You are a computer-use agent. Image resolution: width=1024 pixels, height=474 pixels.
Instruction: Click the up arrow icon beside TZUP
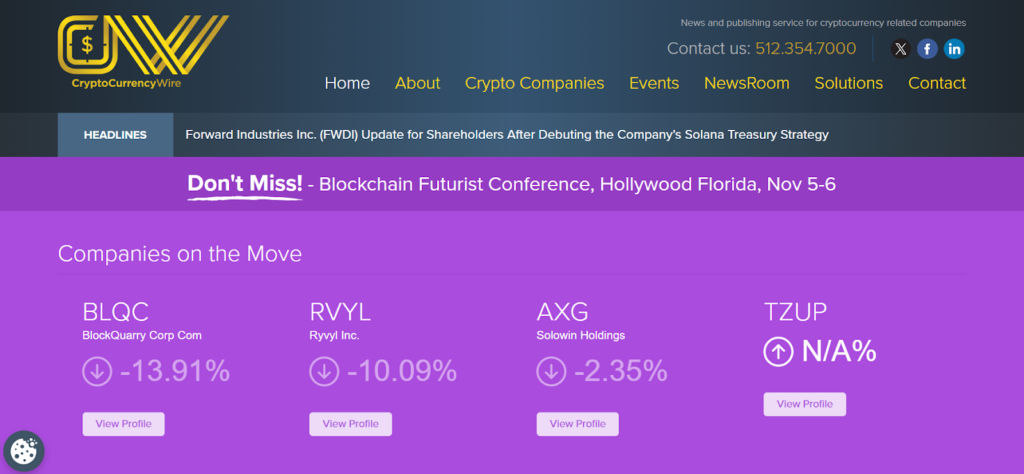tap(778, 351)
